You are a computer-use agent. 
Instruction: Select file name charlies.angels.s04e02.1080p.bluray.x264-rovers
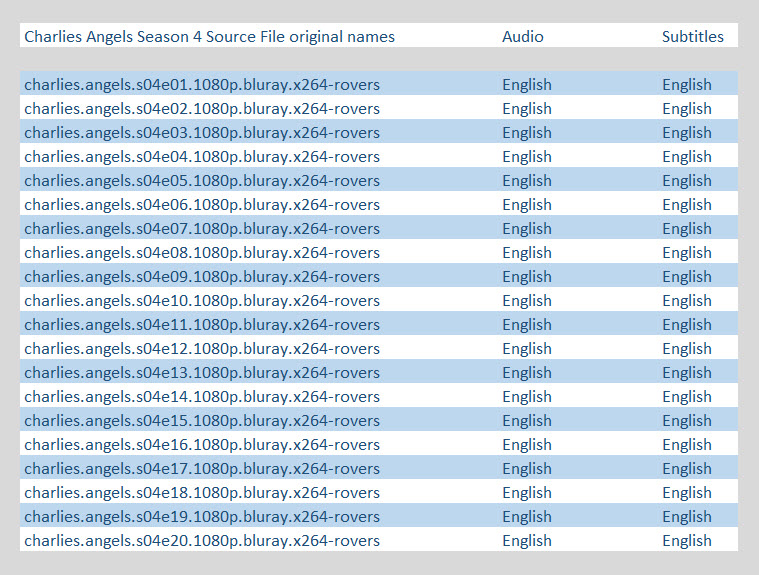202,108
